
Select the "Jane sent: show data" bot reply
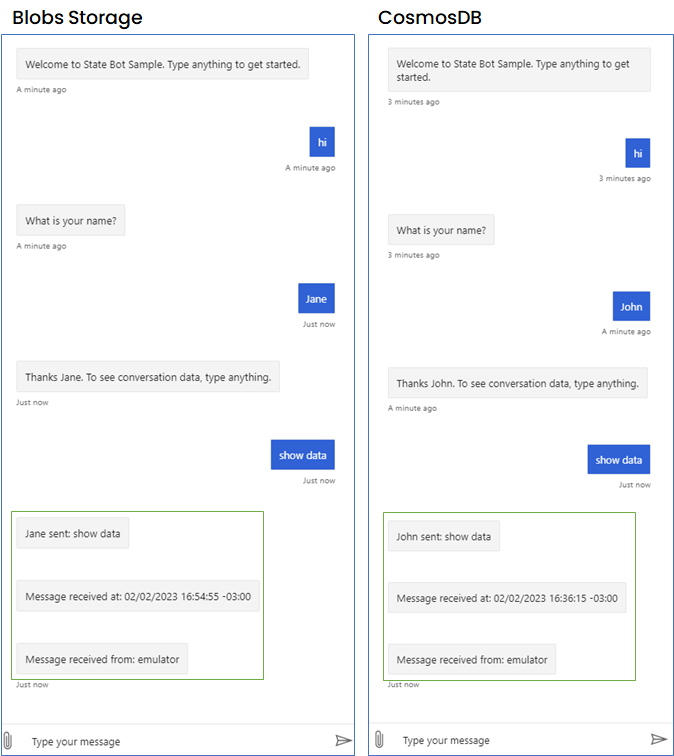point(73,533)
